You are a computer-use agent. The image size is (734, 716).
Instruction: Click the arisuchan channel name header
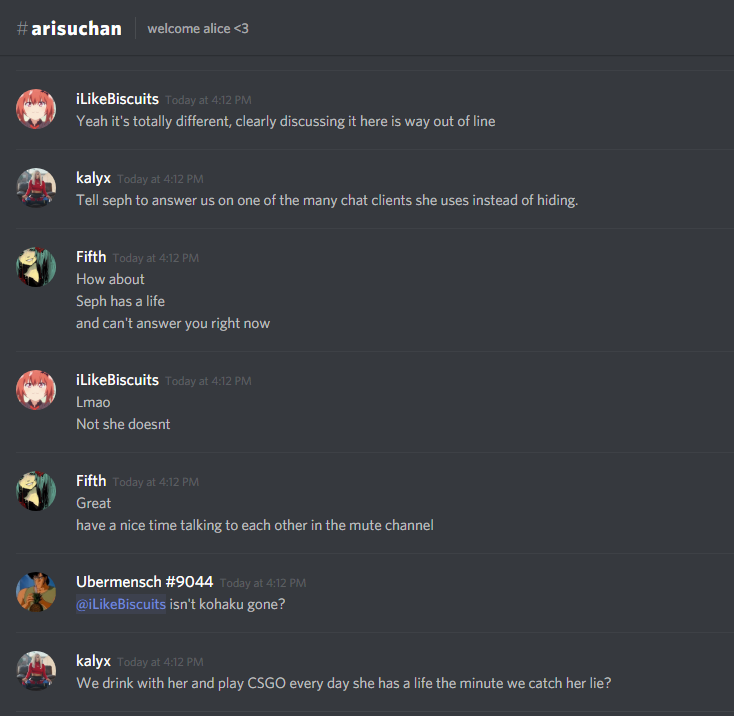[76, 29]
